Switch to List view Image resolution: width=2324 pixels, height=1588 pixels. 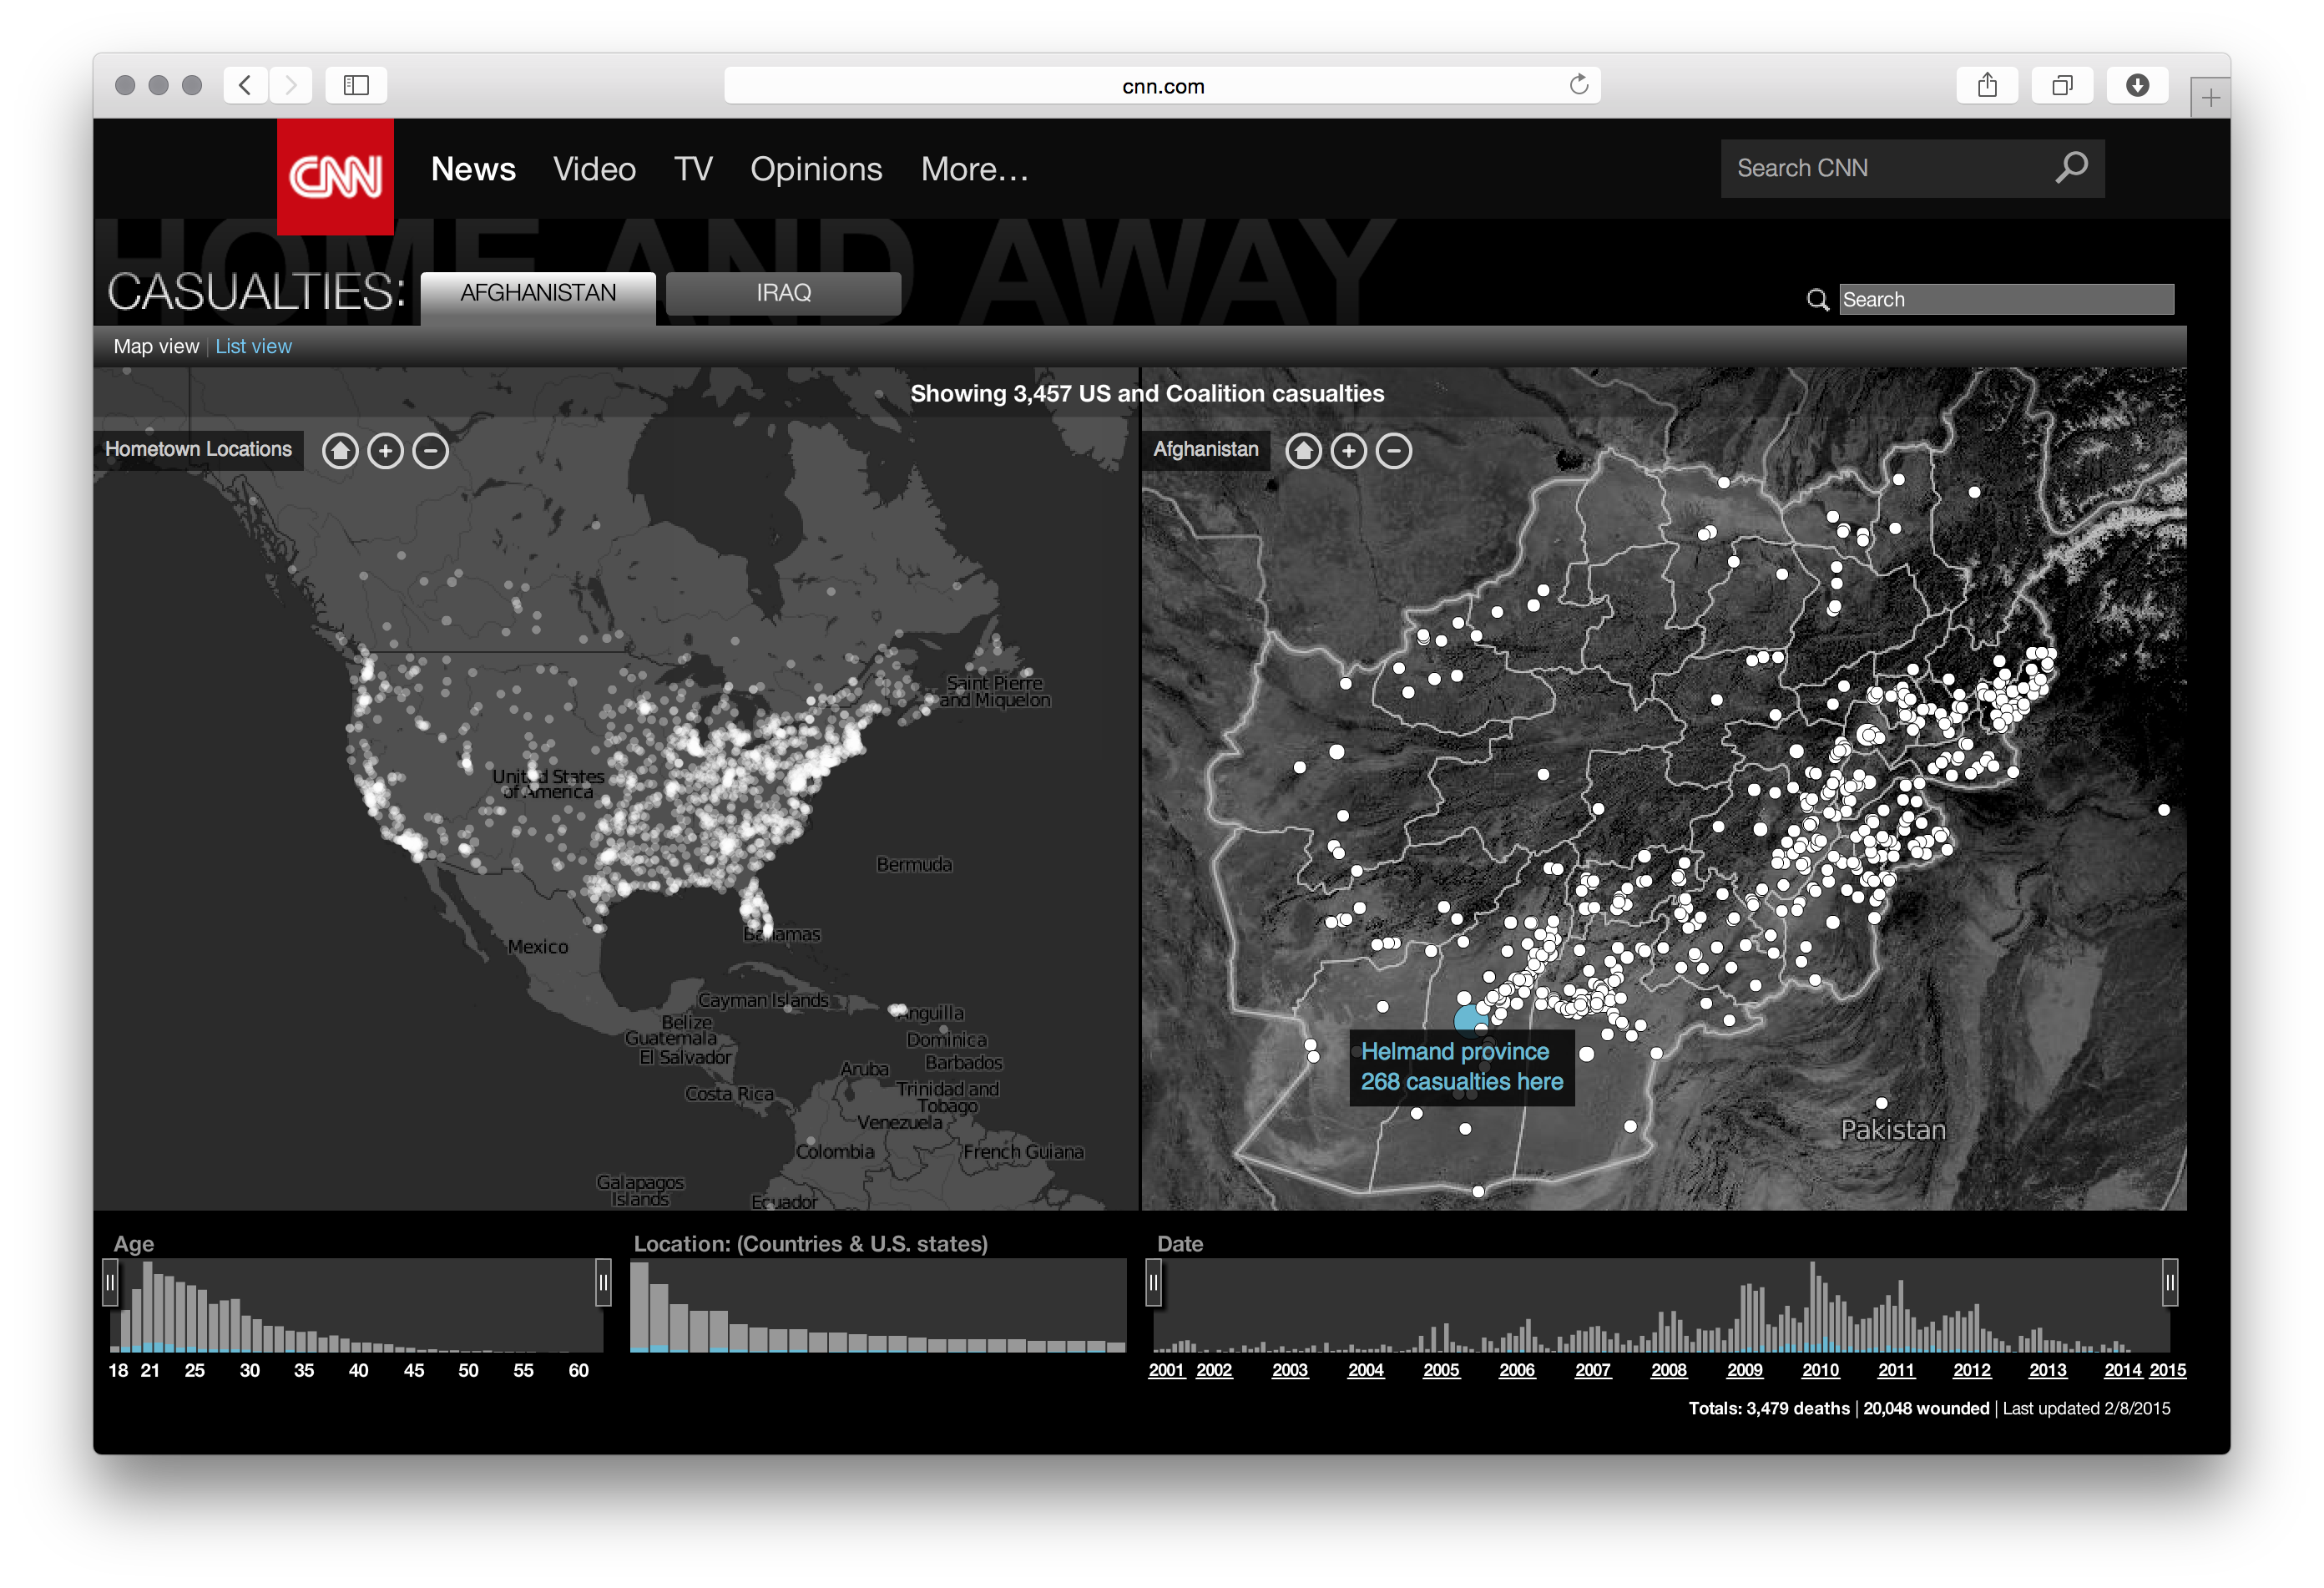pos(253,346)
